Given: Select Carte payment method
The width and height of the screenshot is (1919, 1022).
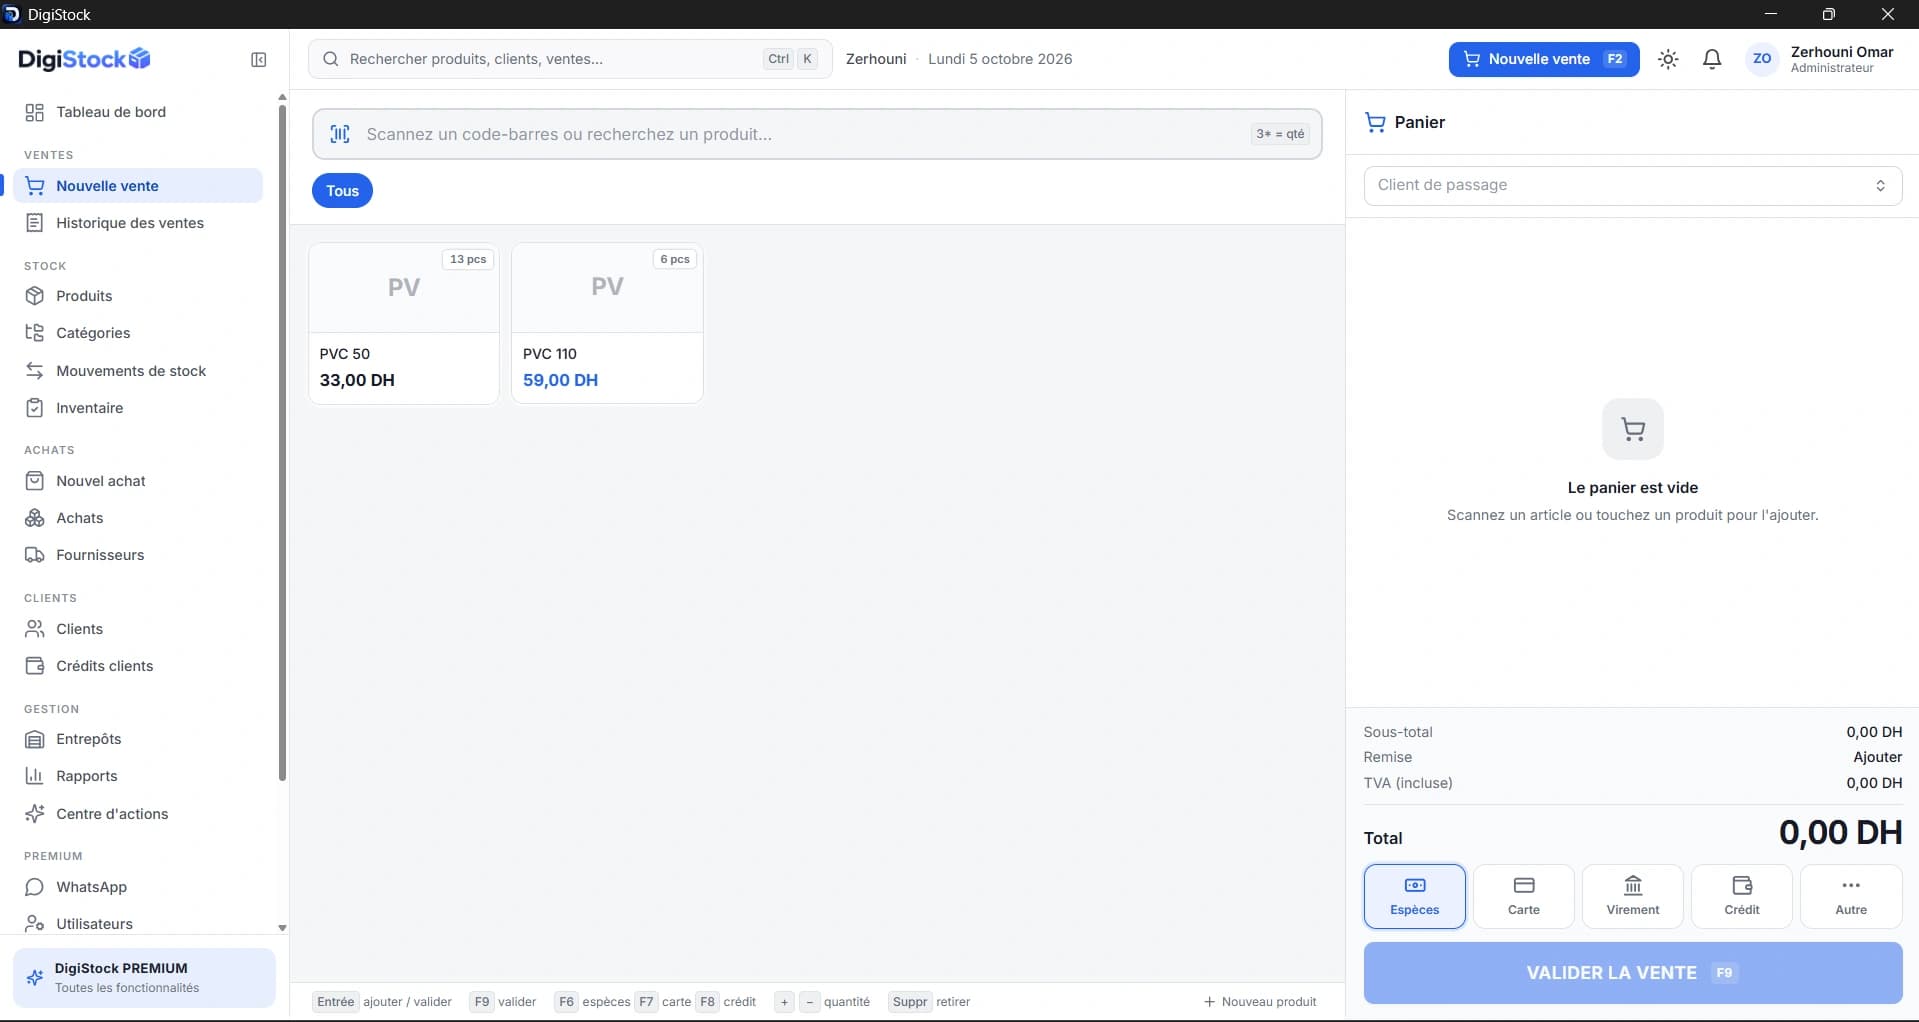Looking at the screenshot, I should 1523,896.
